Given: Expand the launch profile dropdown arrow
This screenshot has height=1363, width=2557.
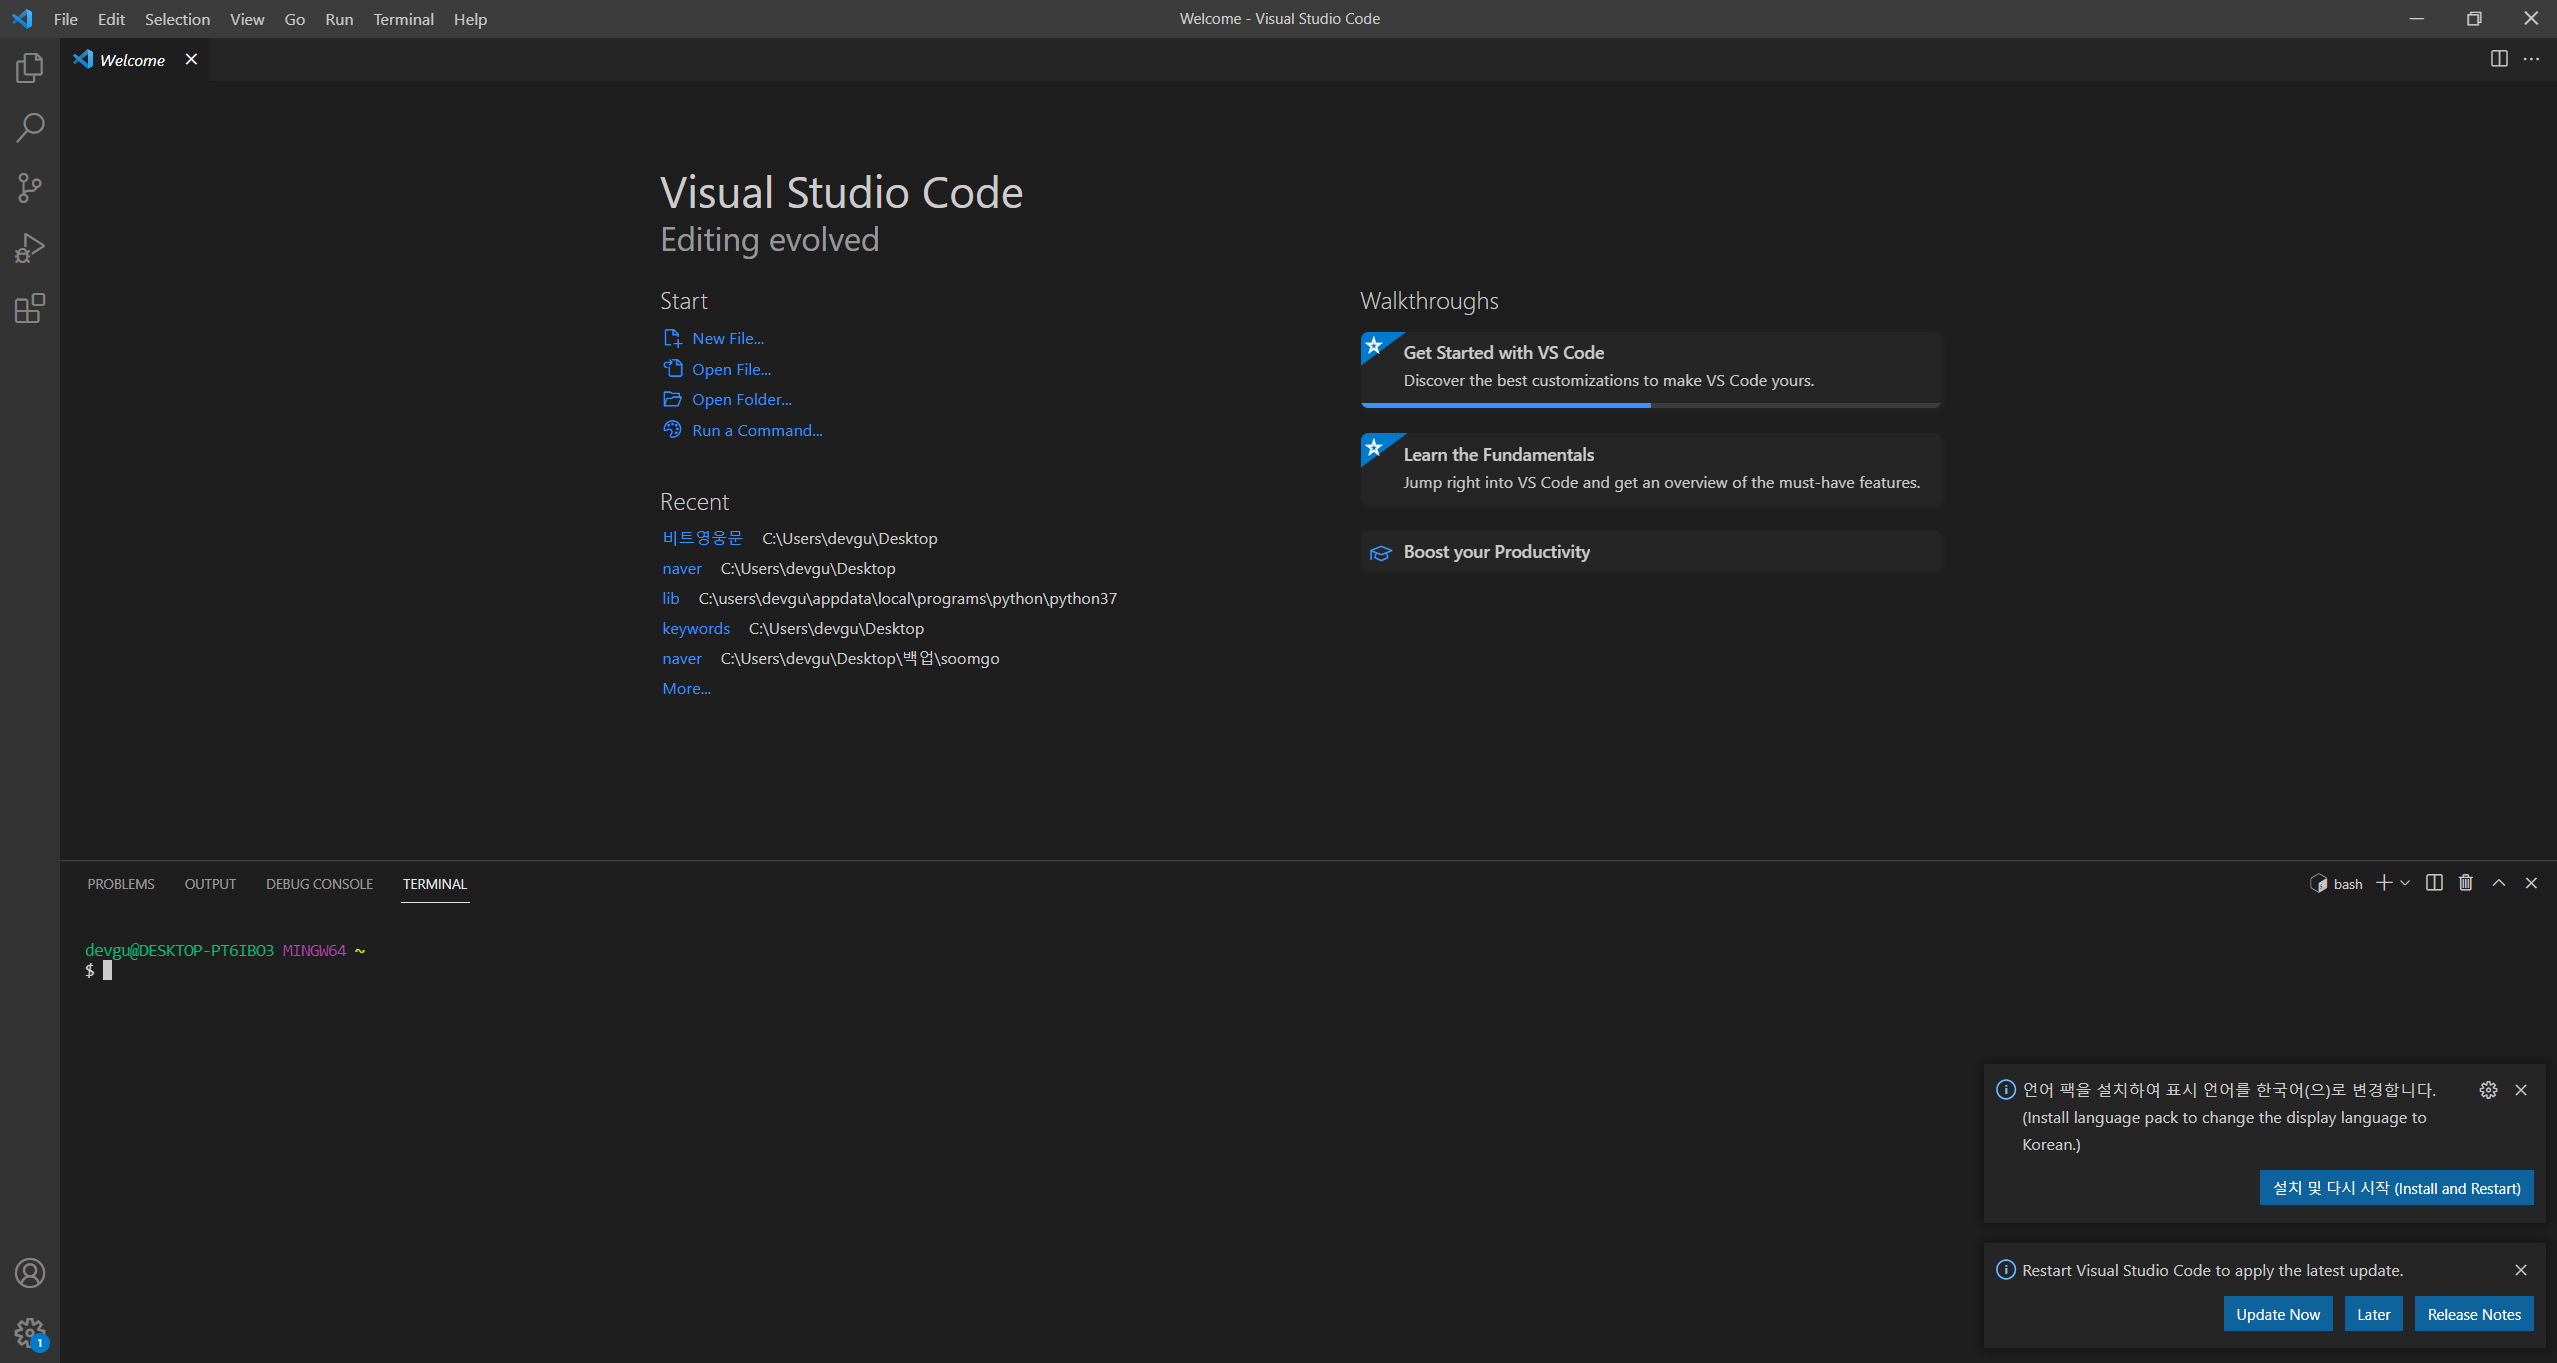Looking at the screenshot, I should pos(2405,883).
